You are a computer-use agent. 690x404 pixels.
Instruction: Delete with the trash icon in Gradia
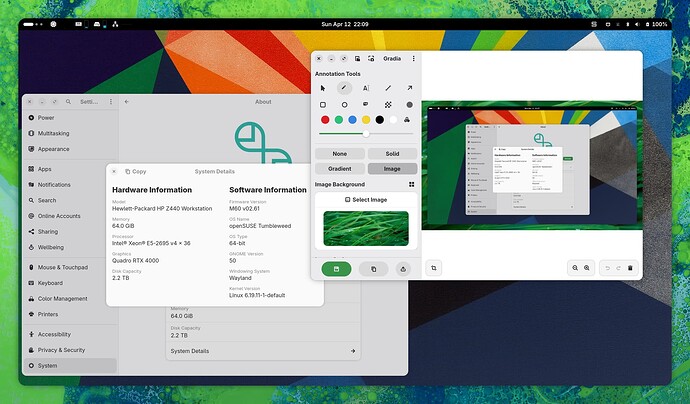tap(630, 268)
